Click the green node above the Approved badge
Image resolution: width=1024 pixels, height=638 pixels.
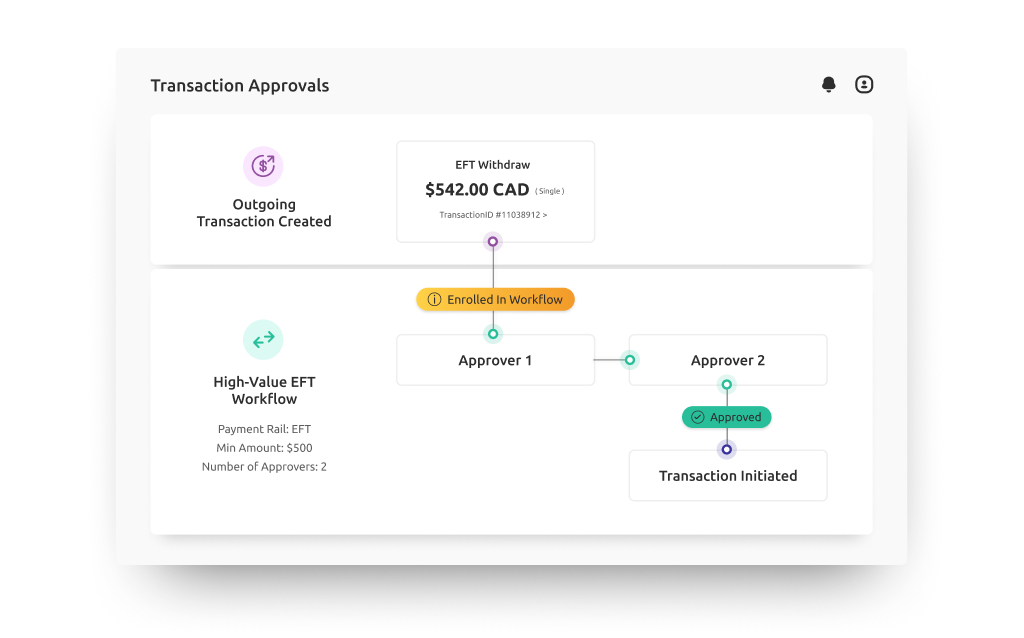727,386
